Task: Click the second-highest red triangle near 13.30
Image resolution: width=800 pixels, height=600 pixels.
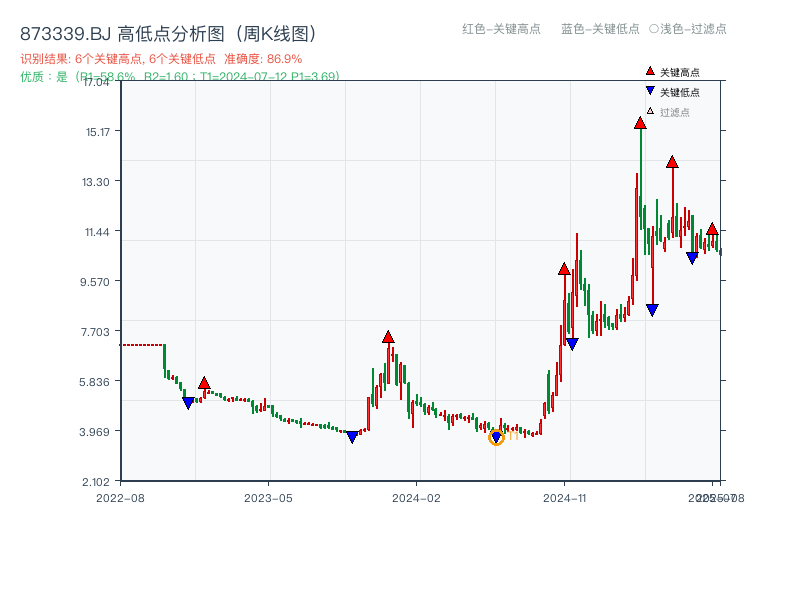Action: (x=672, y=160)
